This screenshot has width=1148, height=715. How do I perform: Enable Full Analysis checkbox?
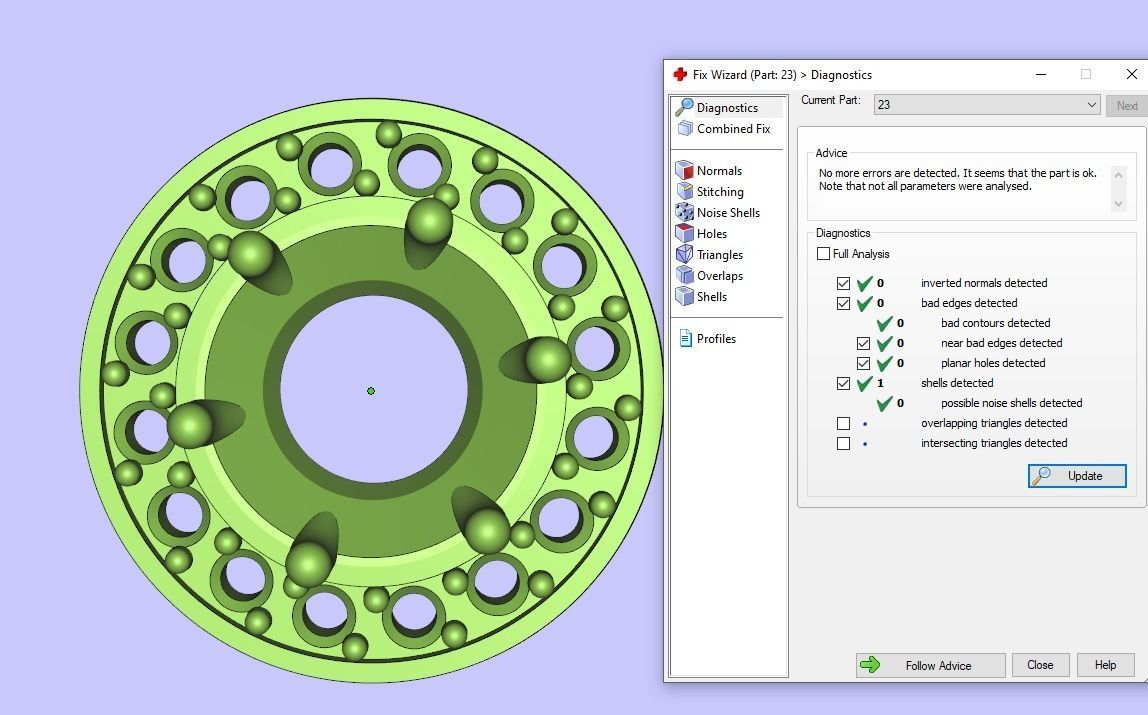[x=824, y=254]
